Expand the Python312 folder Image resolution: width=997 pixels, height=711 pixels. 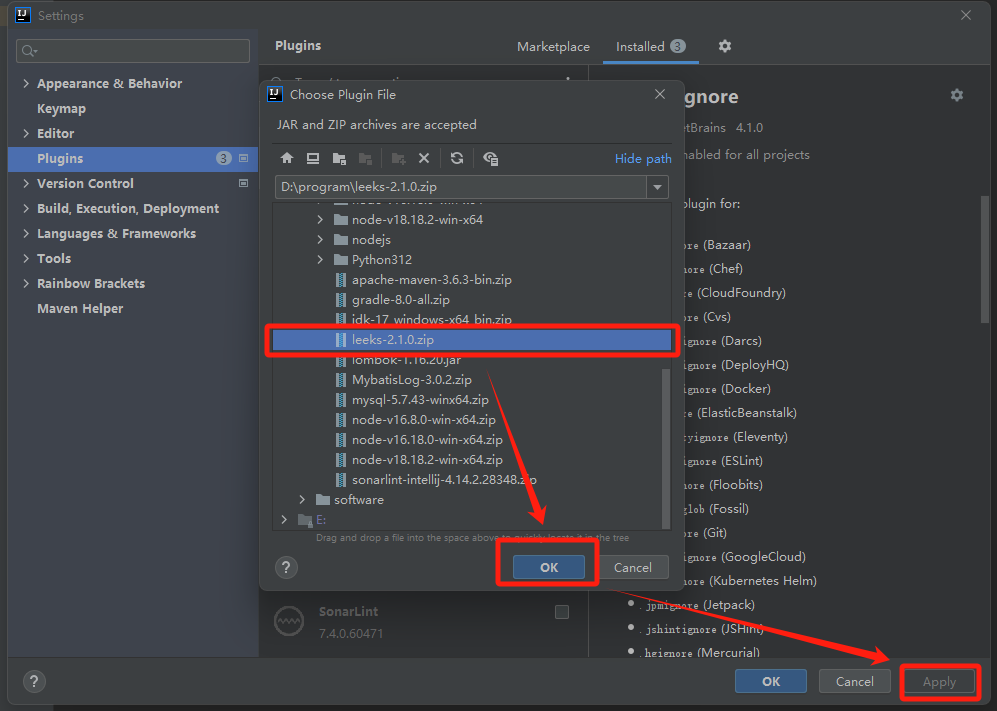pos(320,259)
